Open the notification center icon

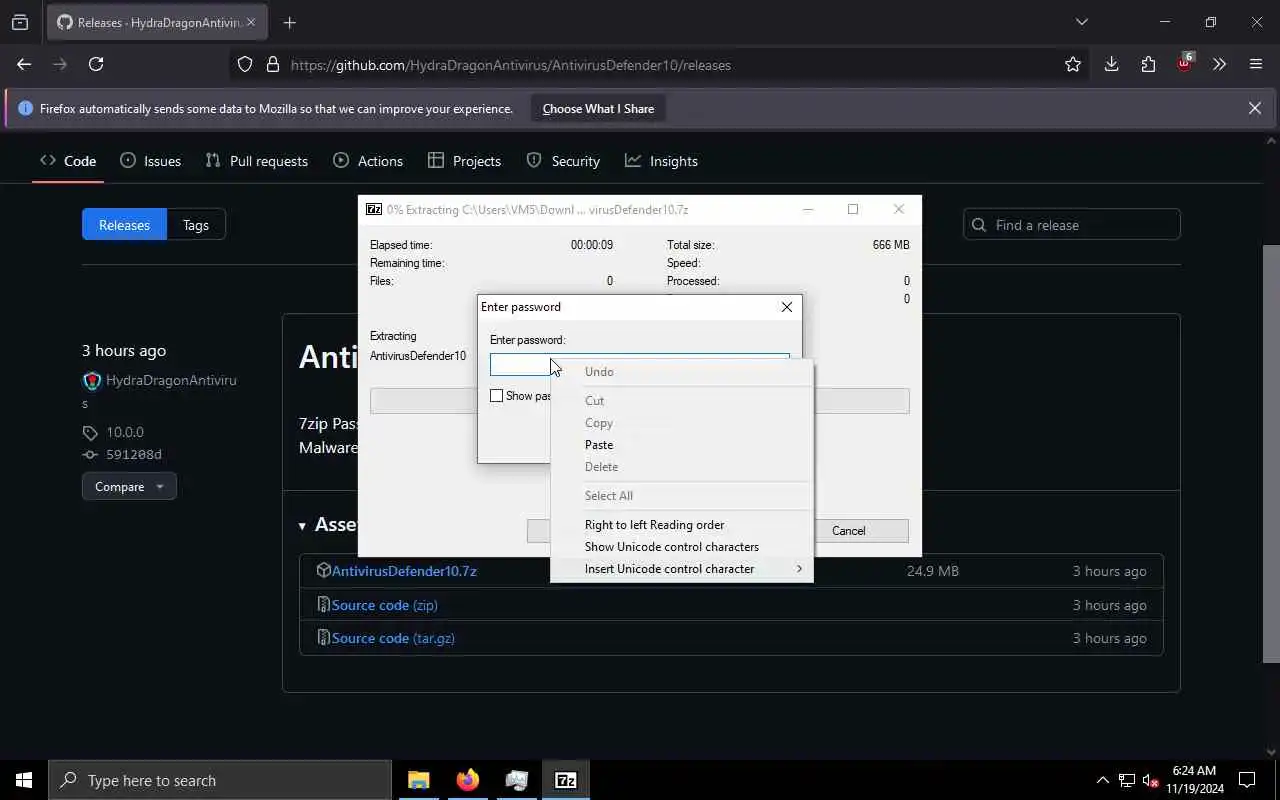[x=1247, y=780]
